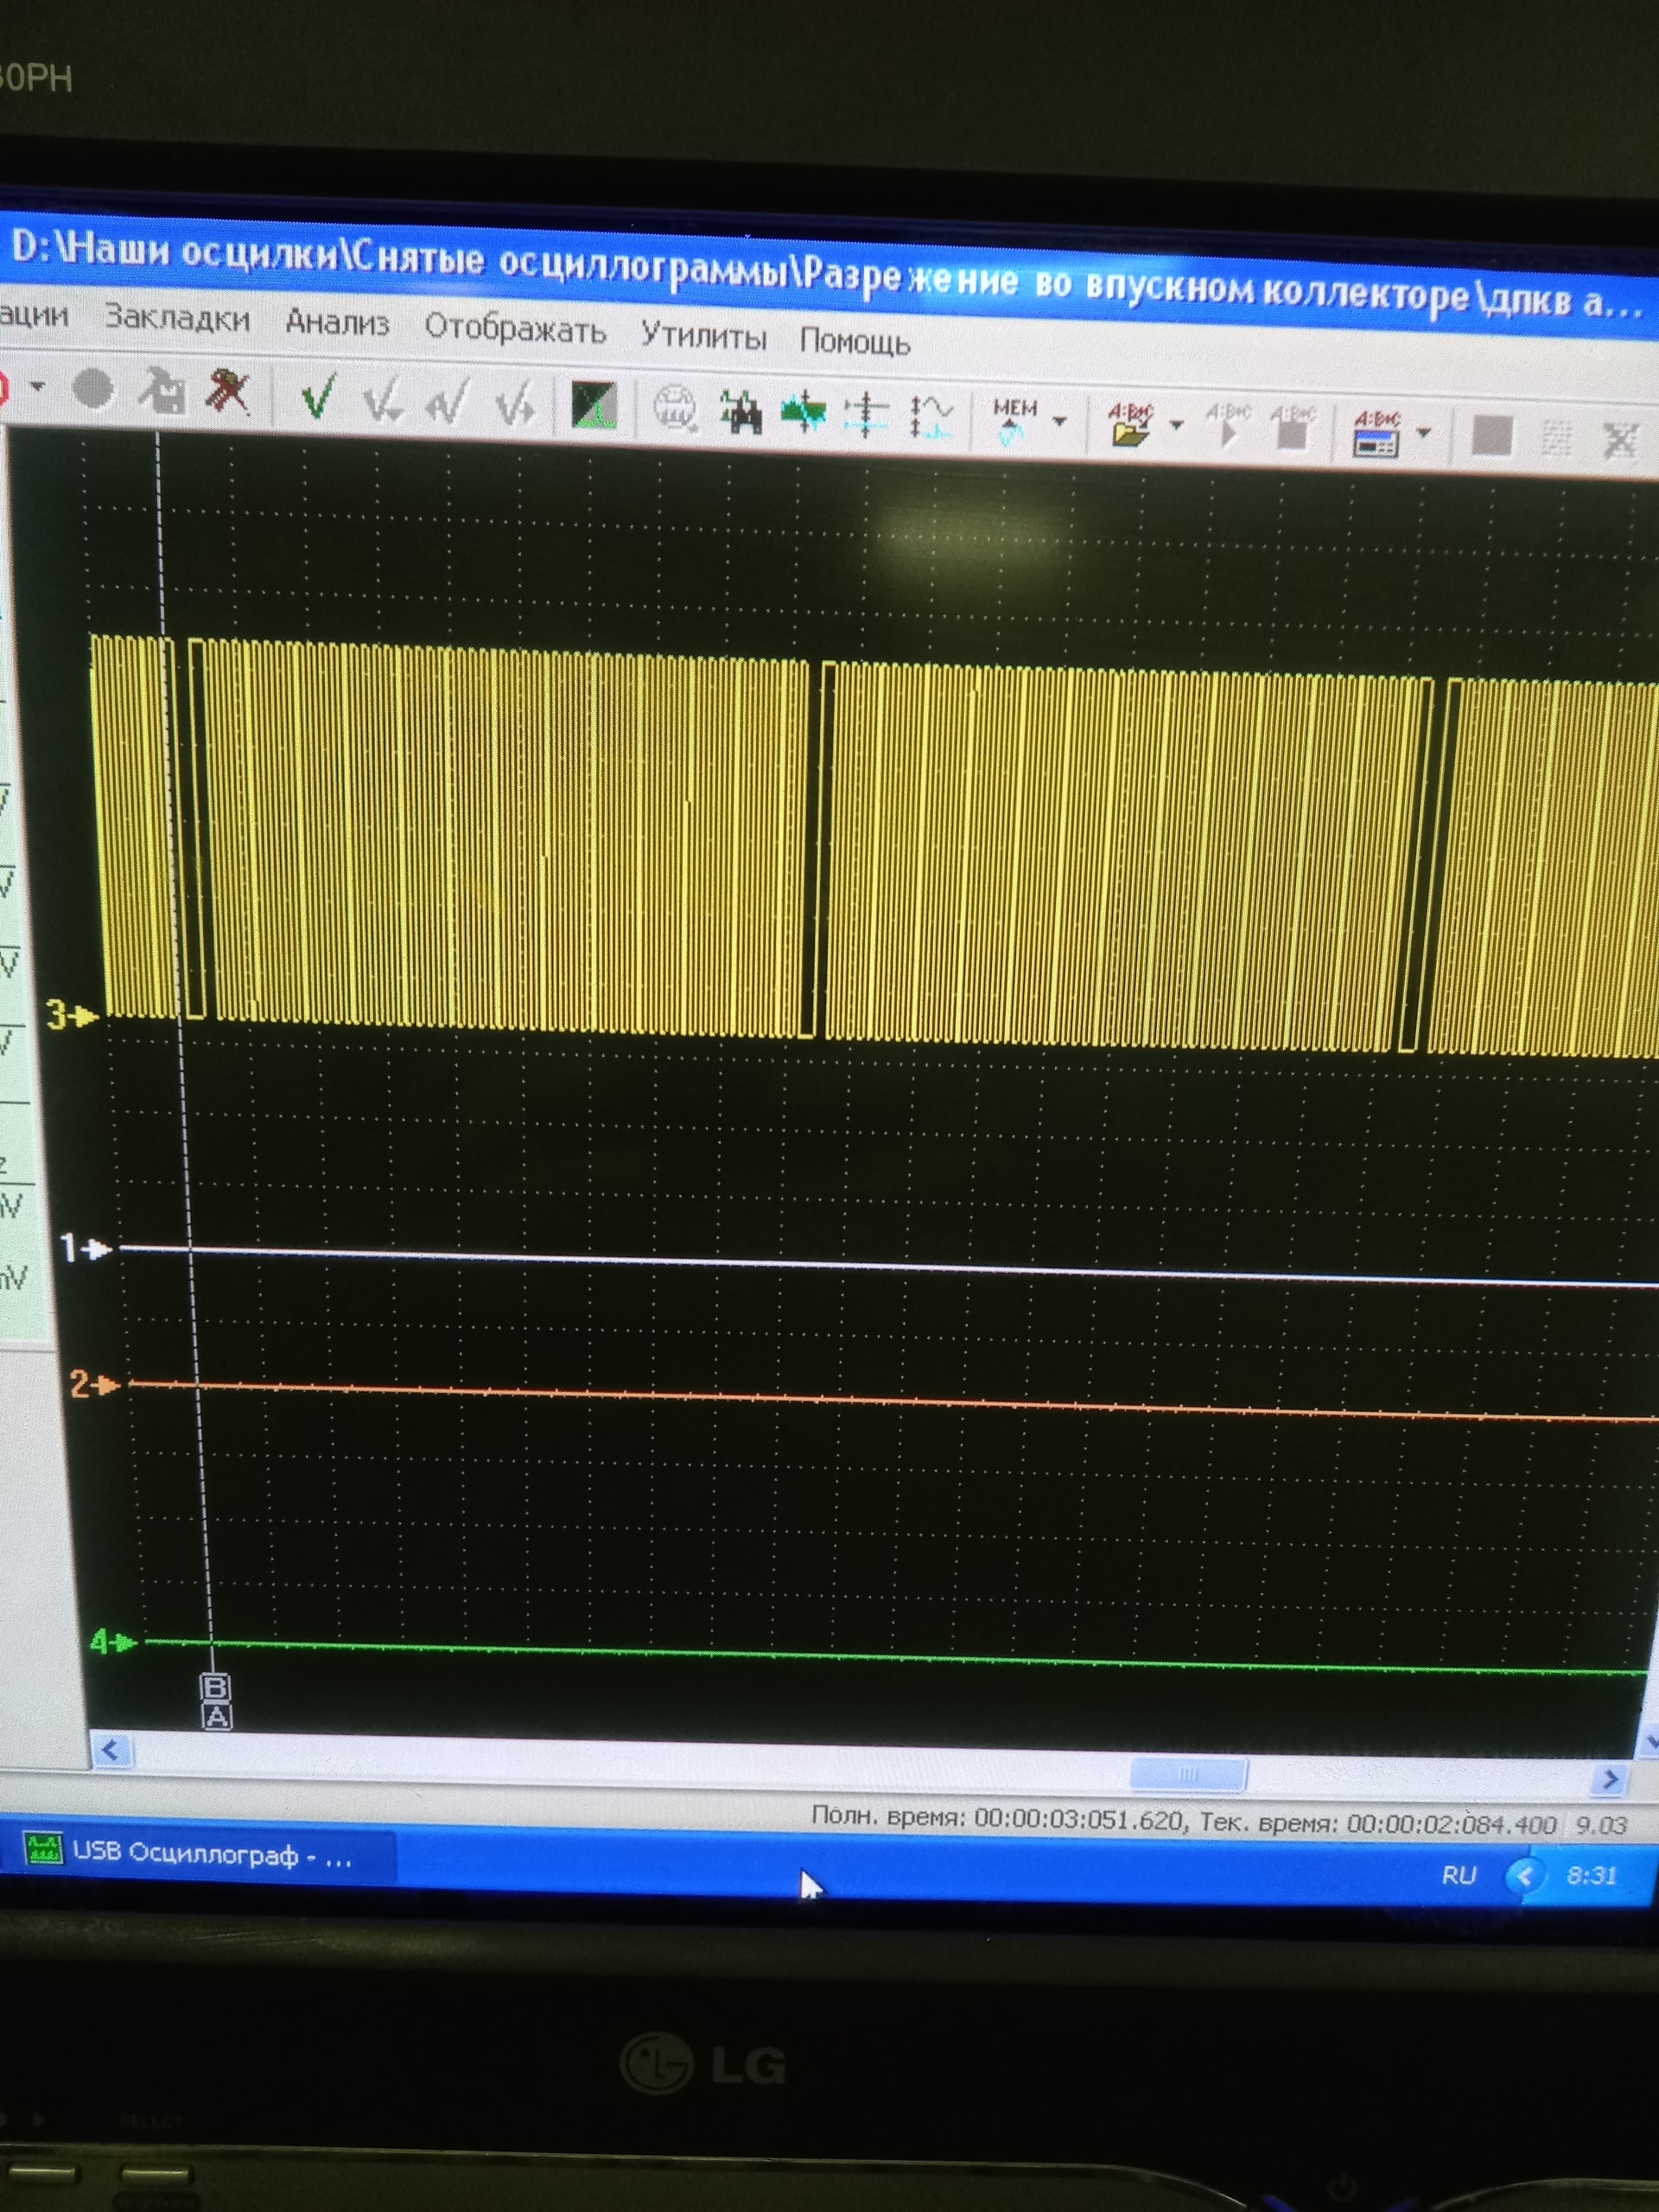Open the Закладки menu
Screen dimensions: 1659x2212
click(177, 318)
